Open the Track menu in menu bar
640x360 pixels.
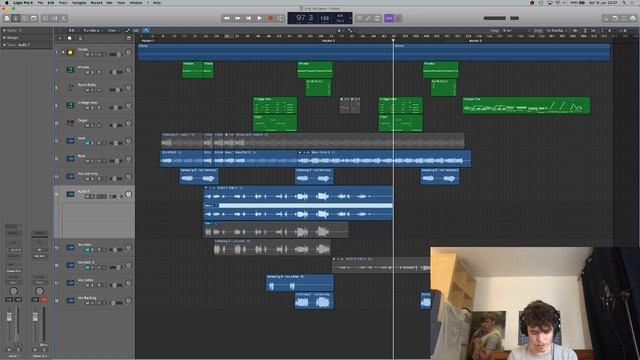click(62, 2)
